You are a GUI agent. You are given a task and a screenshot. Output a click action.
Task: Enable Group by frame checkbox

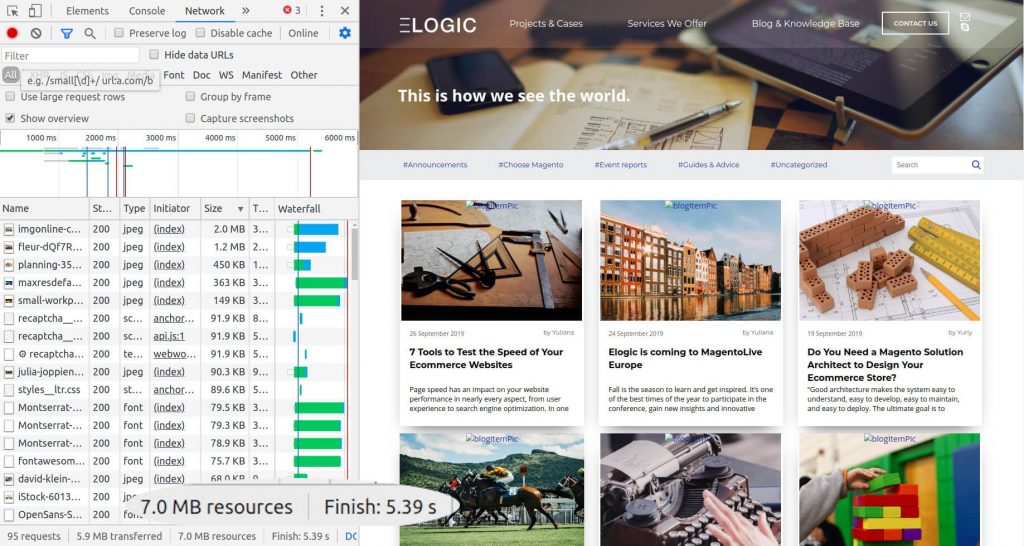click(190, 97)
